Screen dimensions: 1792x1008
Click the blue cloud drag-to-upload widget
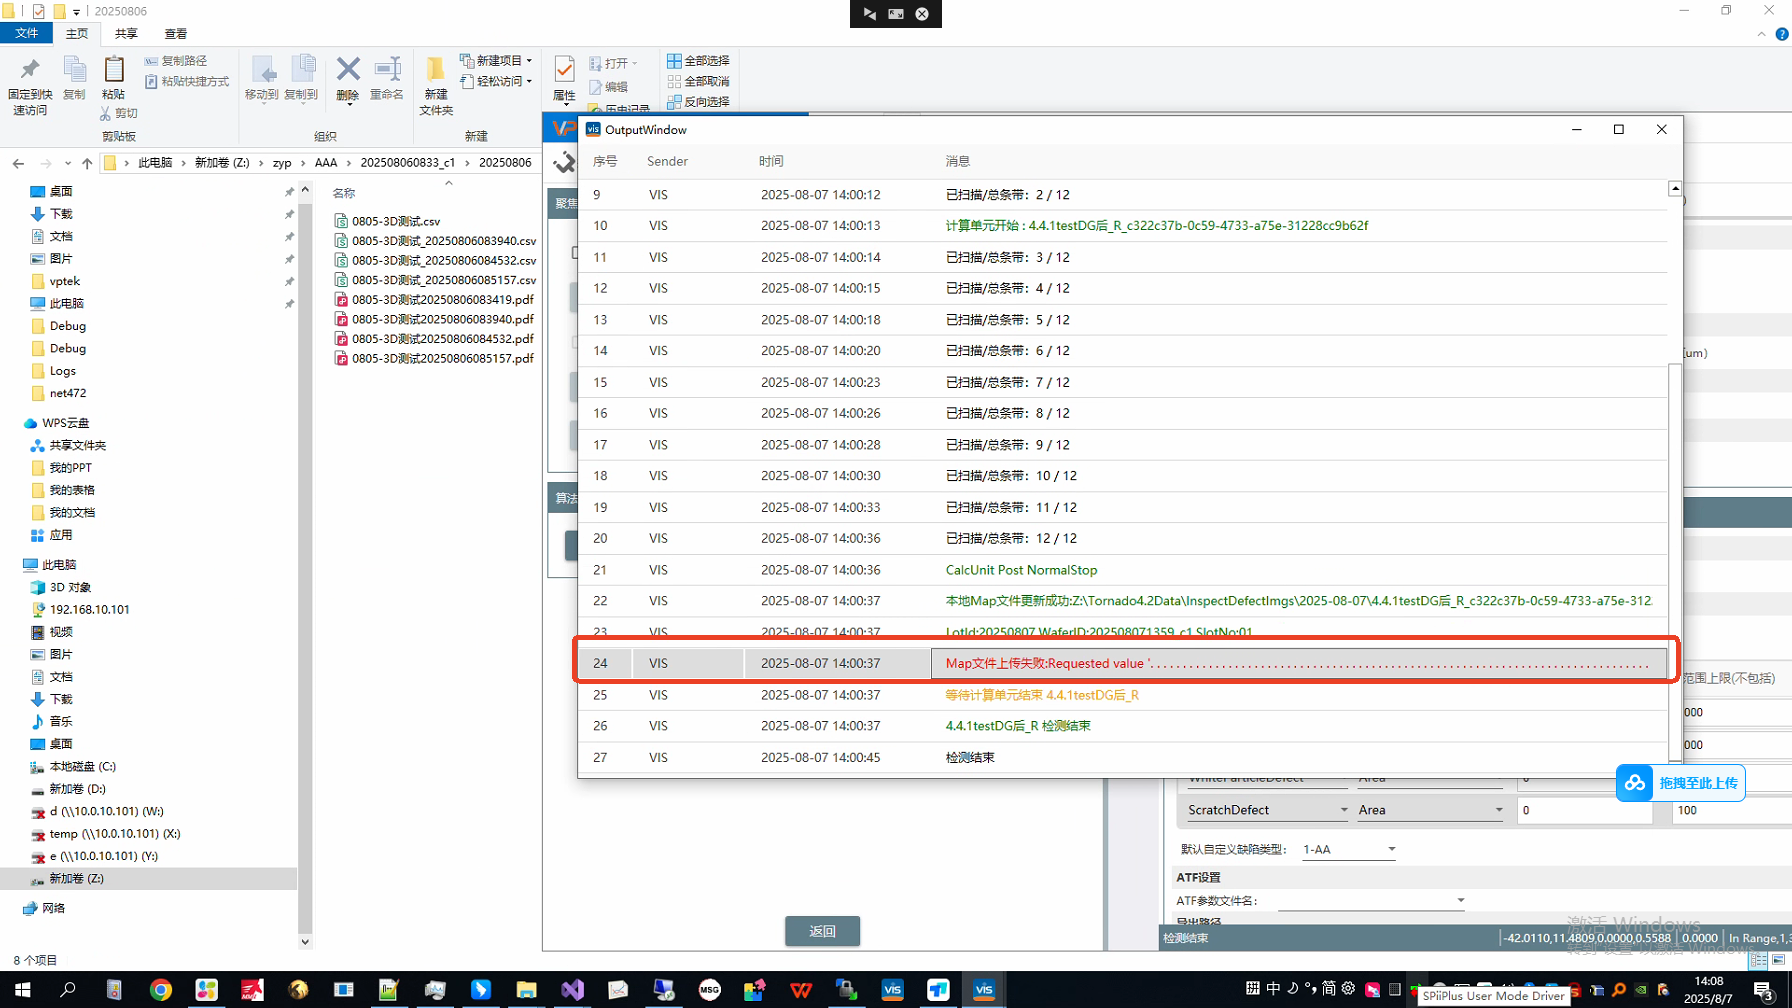(1680, 783)
